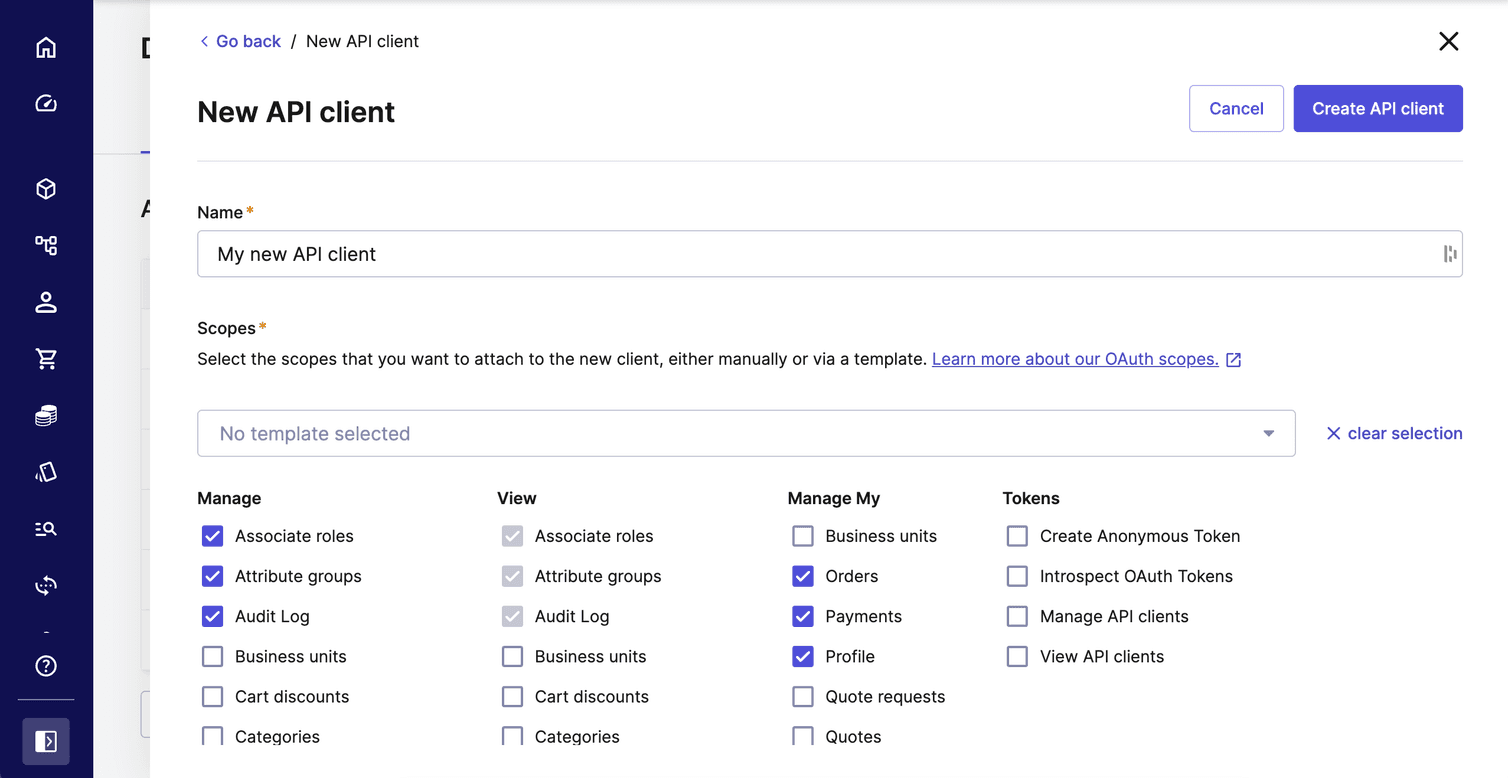Screen dimensions: 1508x778
Task: Open the Help question mark icon
Action: point(46,666)
